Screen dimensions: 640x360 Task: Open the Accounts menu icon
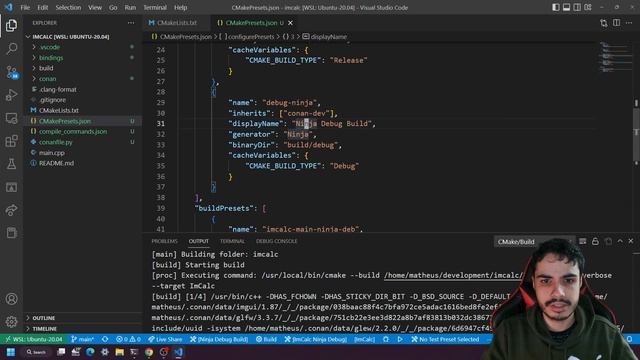[11, 299]
